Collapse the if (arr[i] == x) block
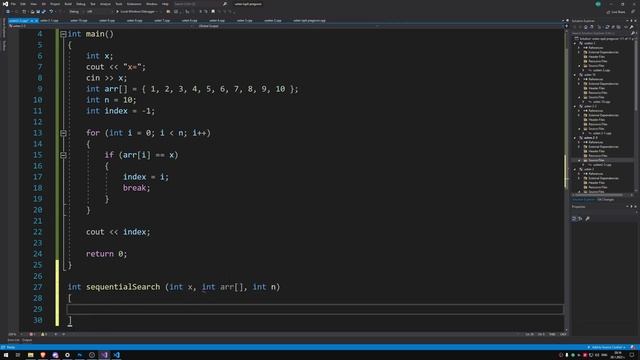 click(x=63, y=155)
